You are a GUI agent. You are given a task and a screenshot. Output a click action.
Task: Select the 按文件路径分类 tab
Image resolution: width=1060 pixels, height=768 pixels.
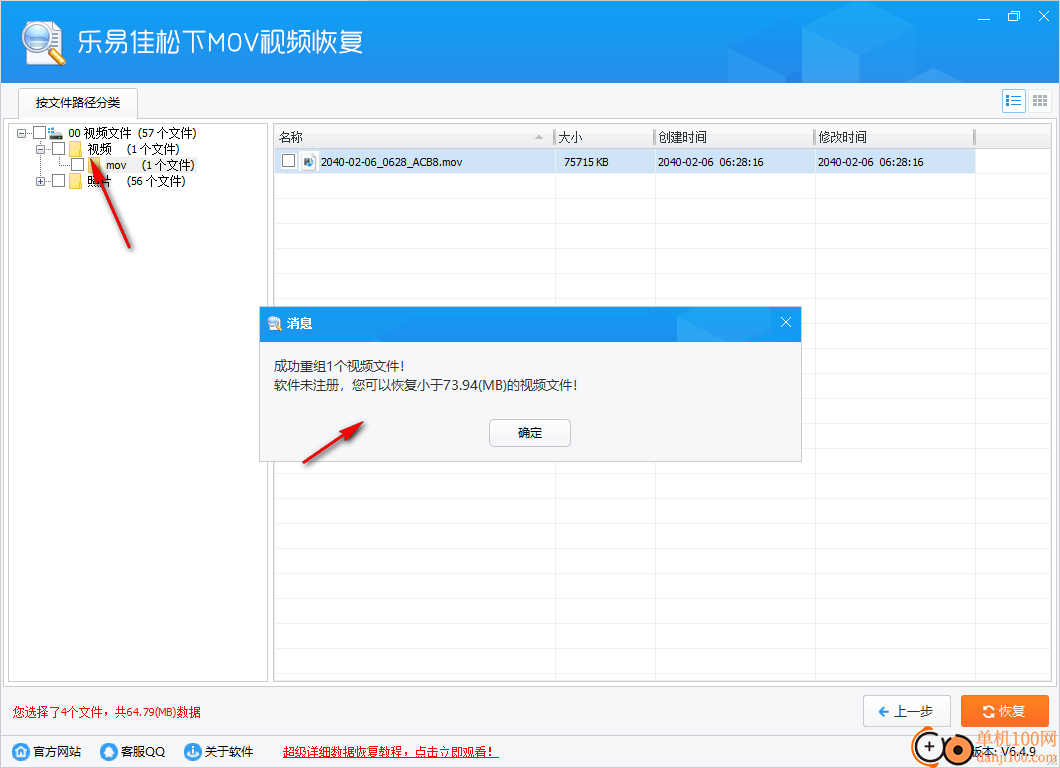78,103
